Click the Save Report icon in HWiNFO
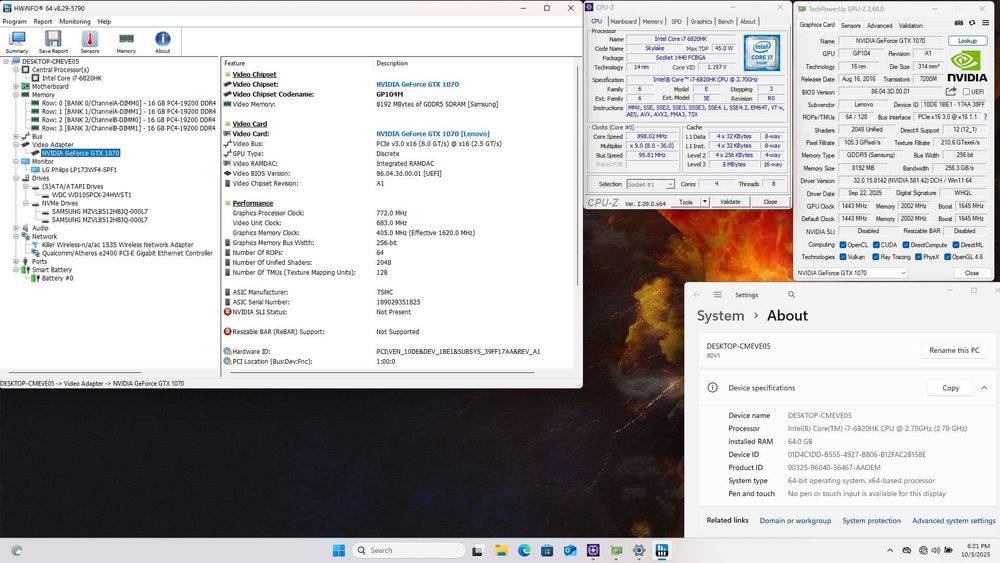 (x=53, y=42)
